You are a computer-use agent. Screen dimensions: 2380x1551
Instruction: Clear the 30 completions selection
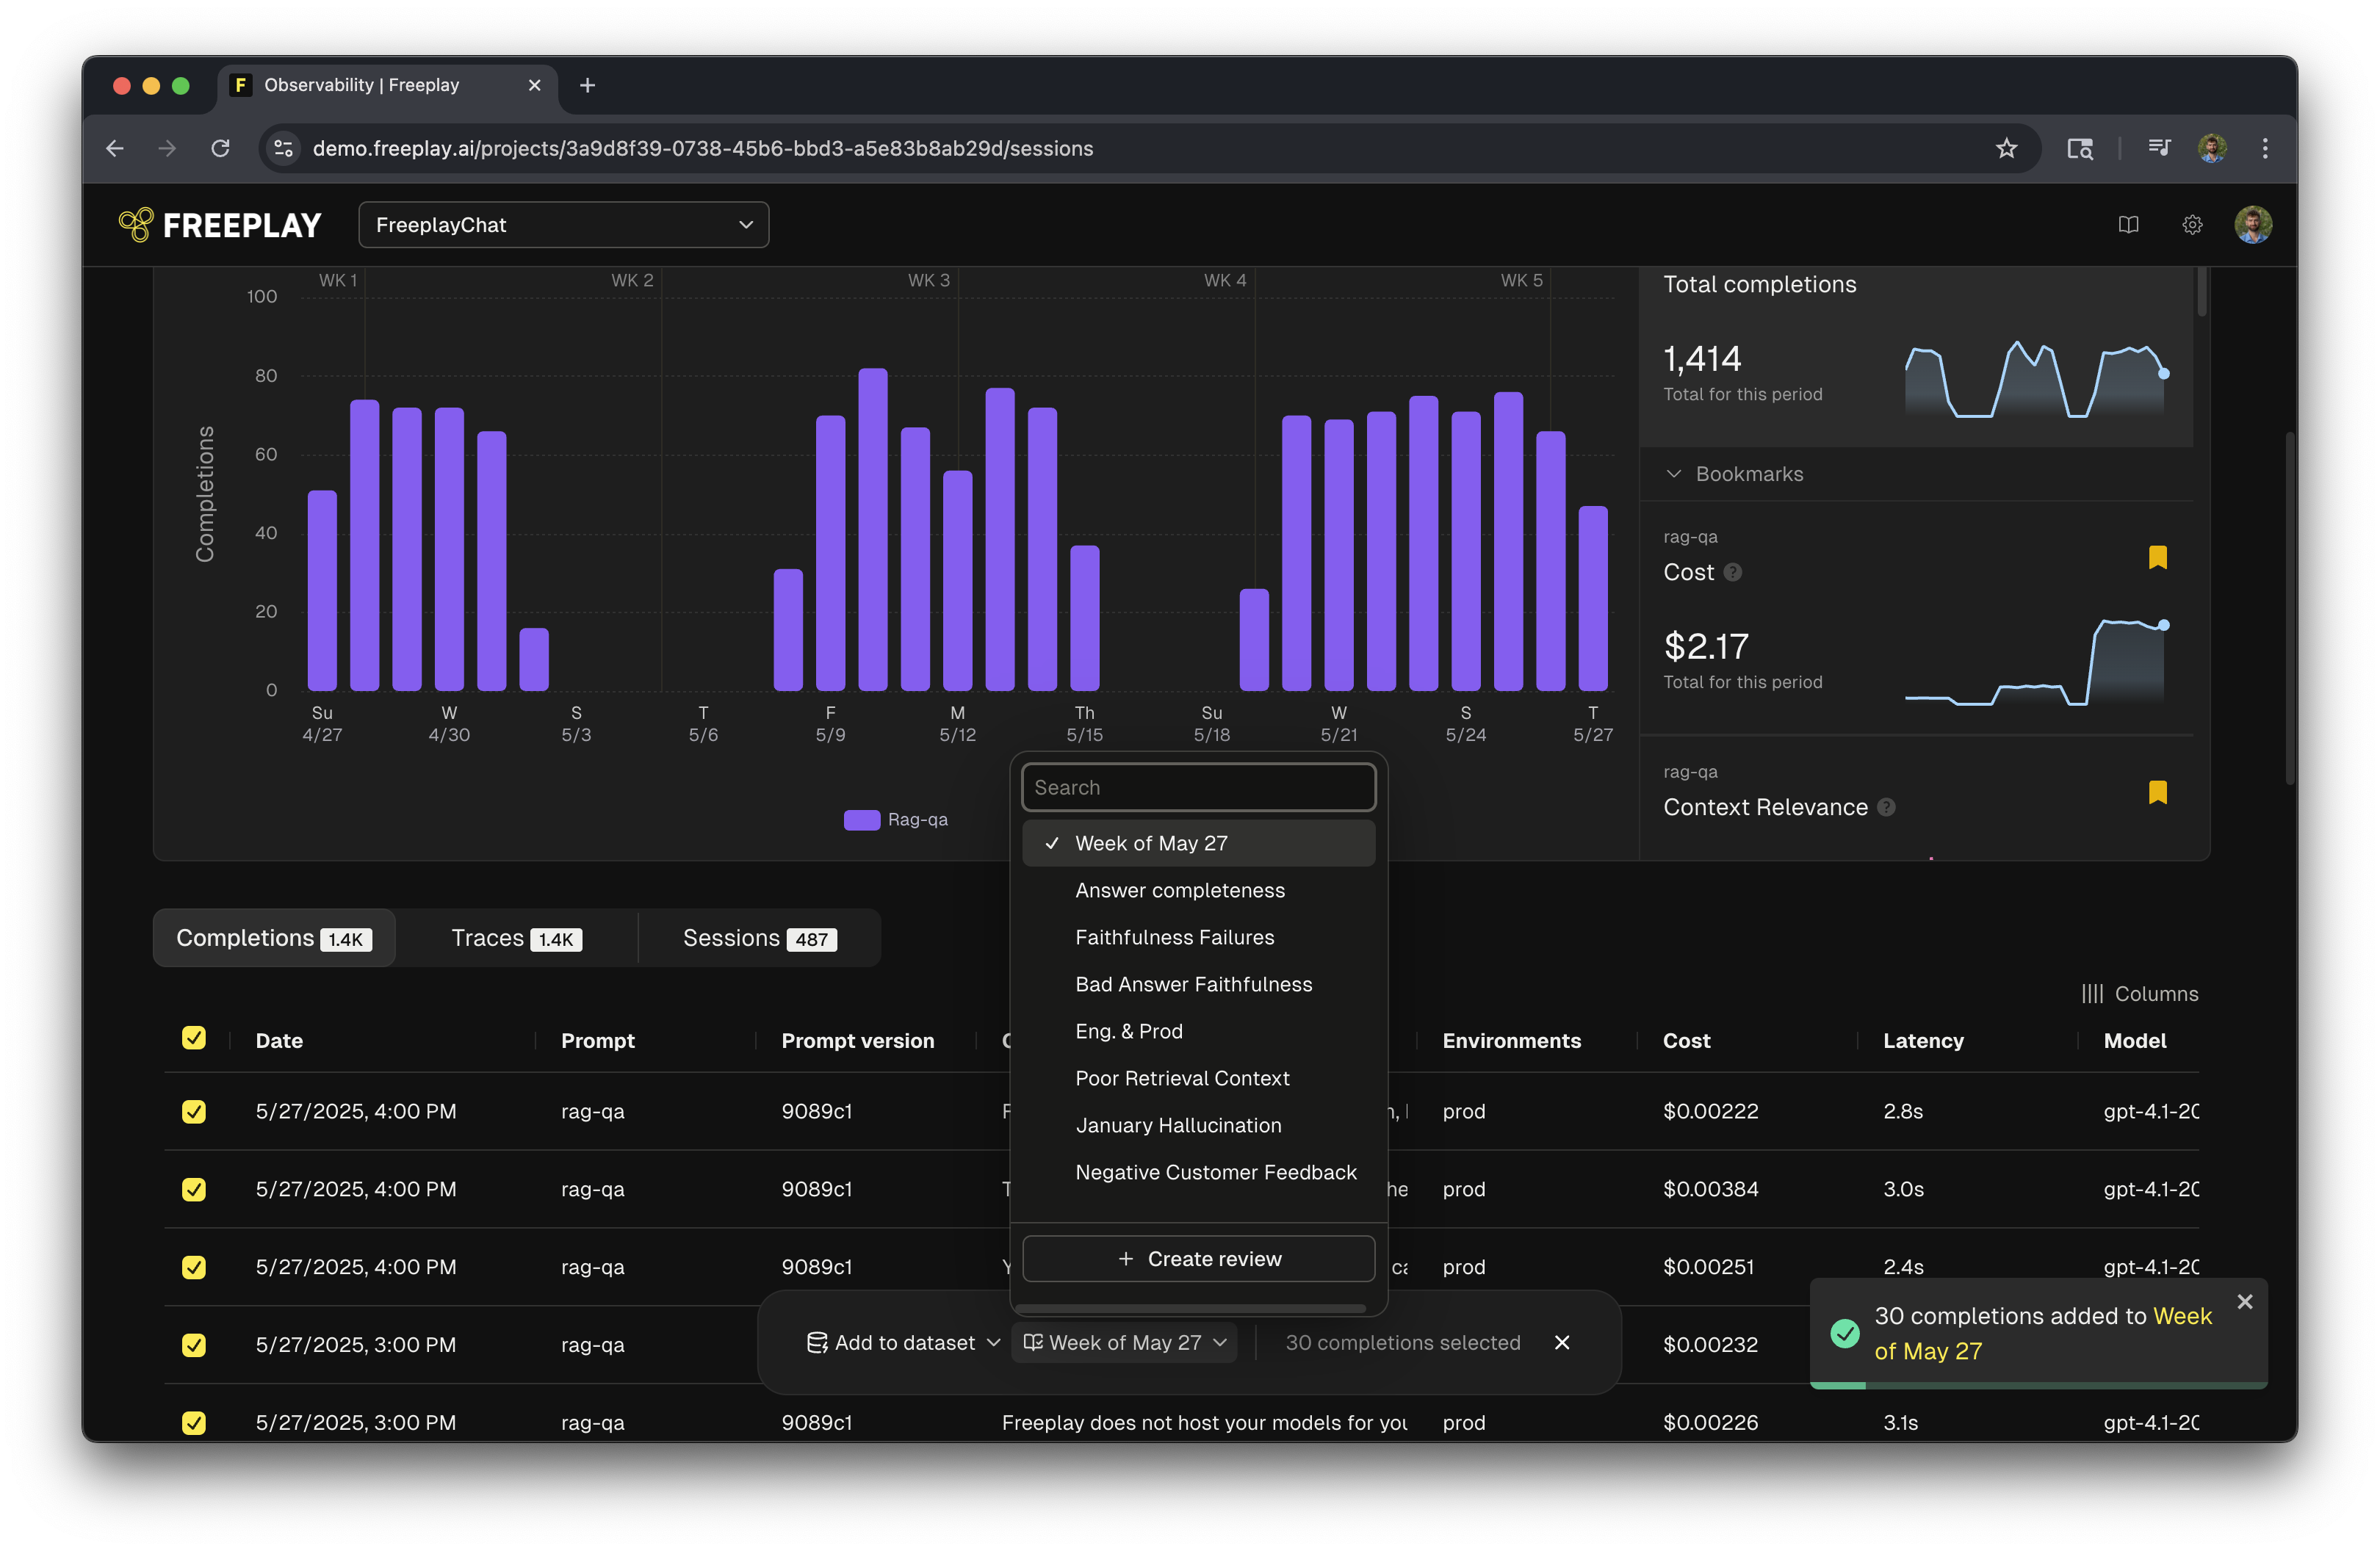pyautogui.click(x=1562, y=1342)
